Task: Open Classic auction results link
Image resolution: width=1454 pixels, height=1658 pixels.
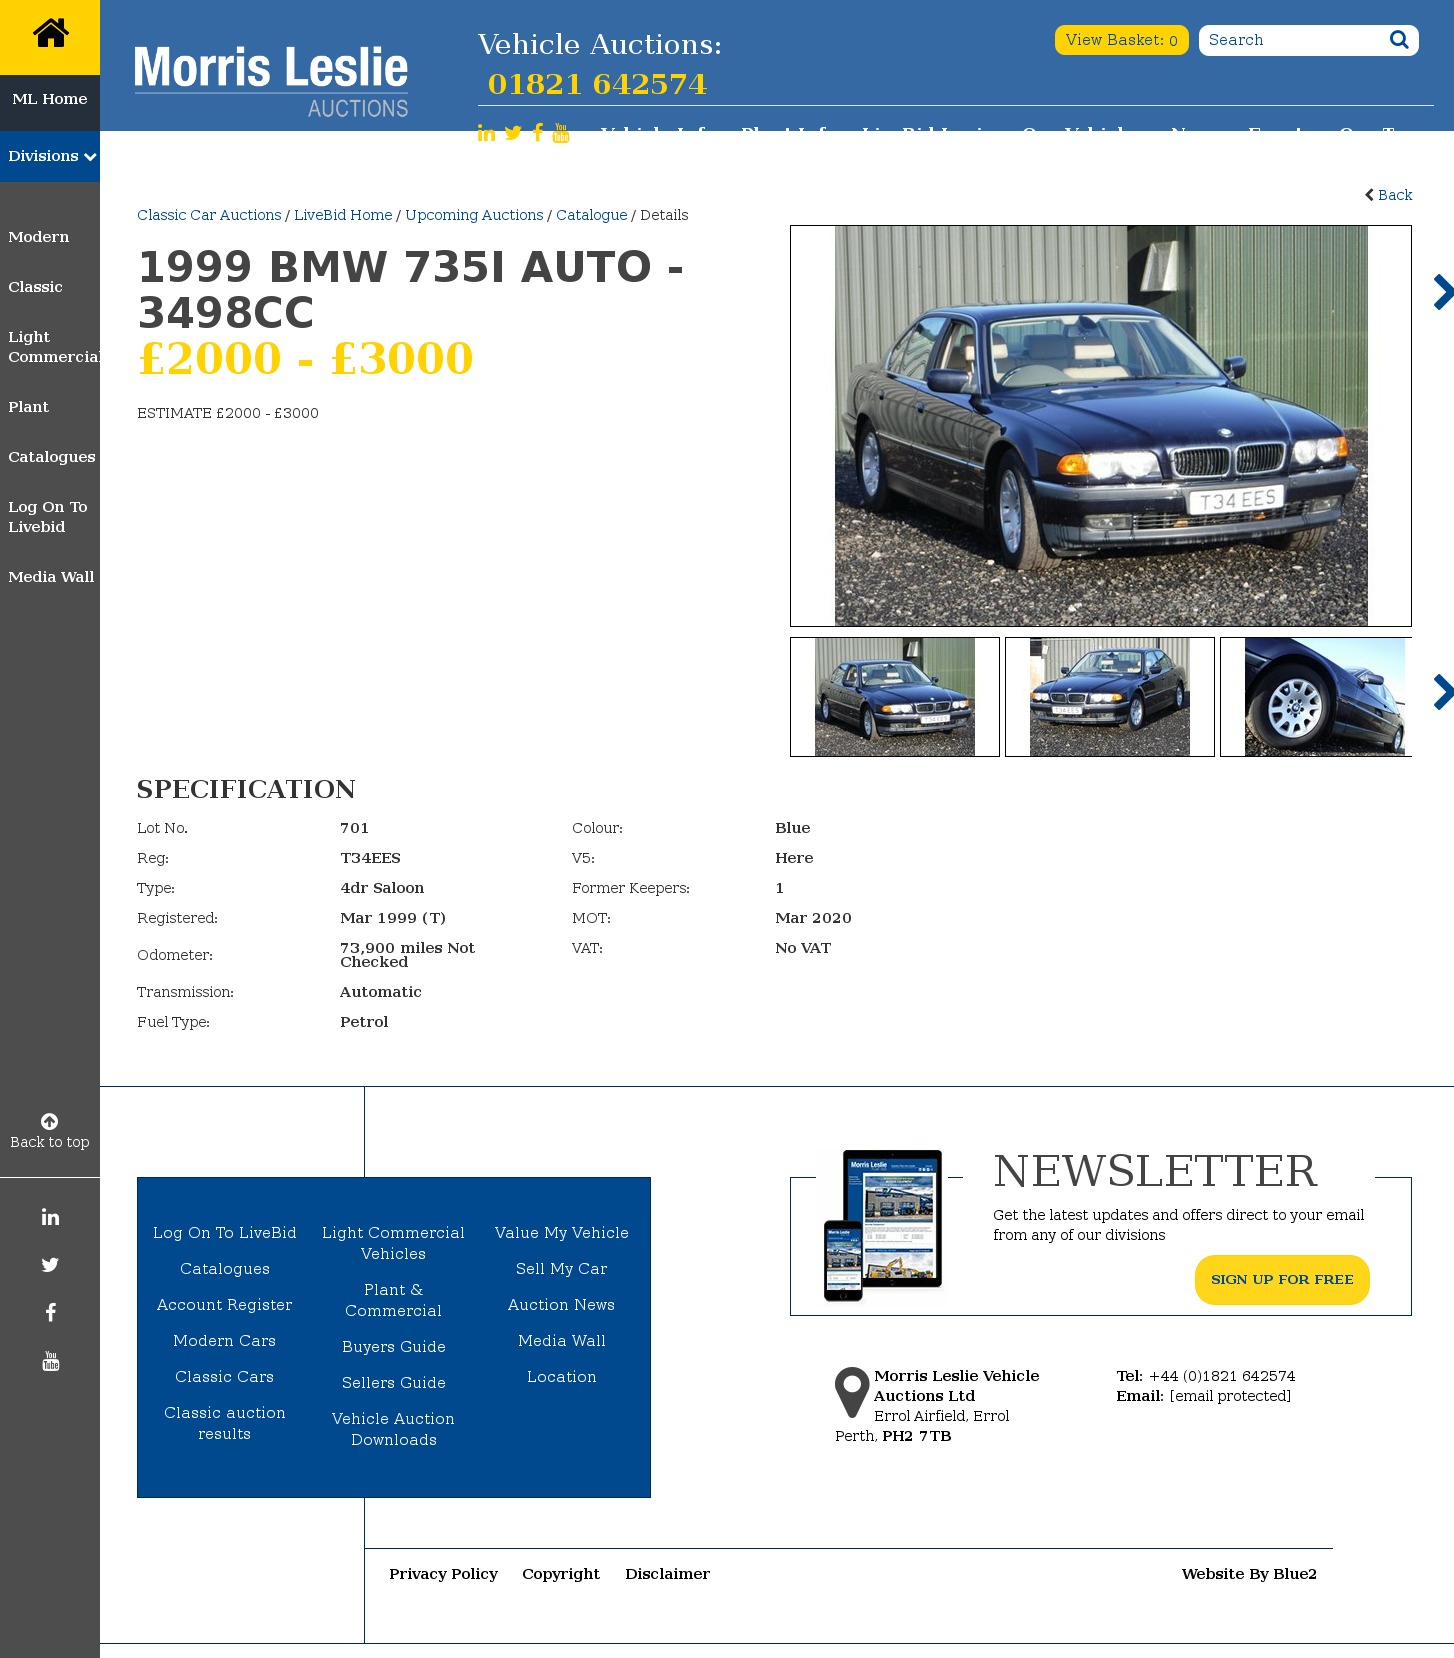Action: click(x=225, y=1423)
